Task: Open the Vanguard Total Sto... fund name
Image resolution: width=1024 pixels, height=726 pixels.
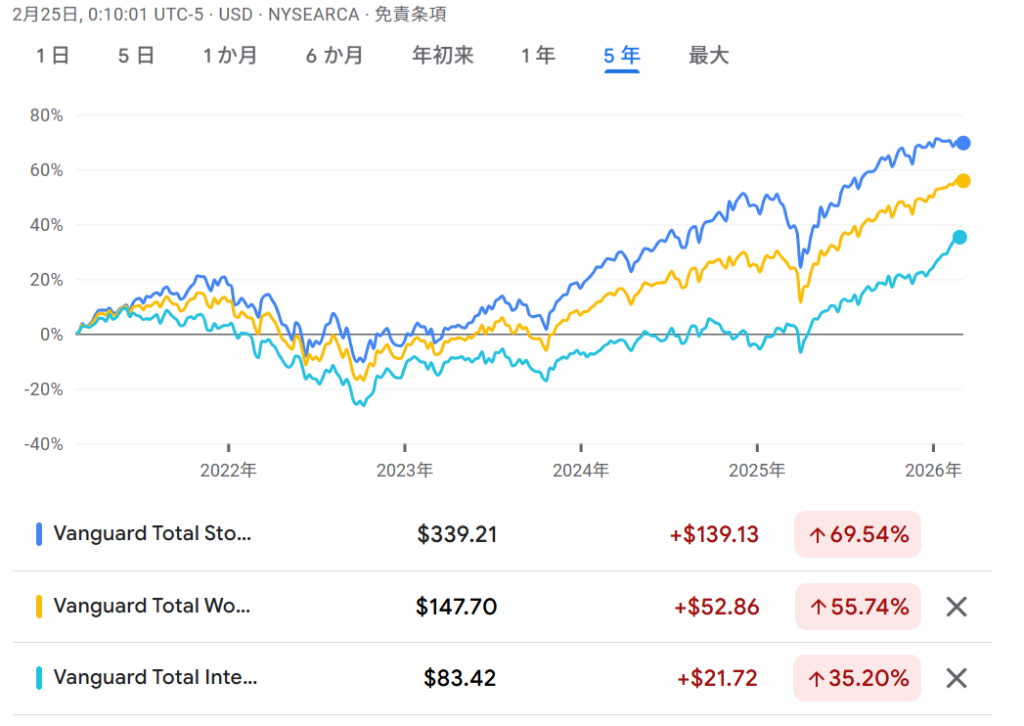Action: click(x=152, y=534)
